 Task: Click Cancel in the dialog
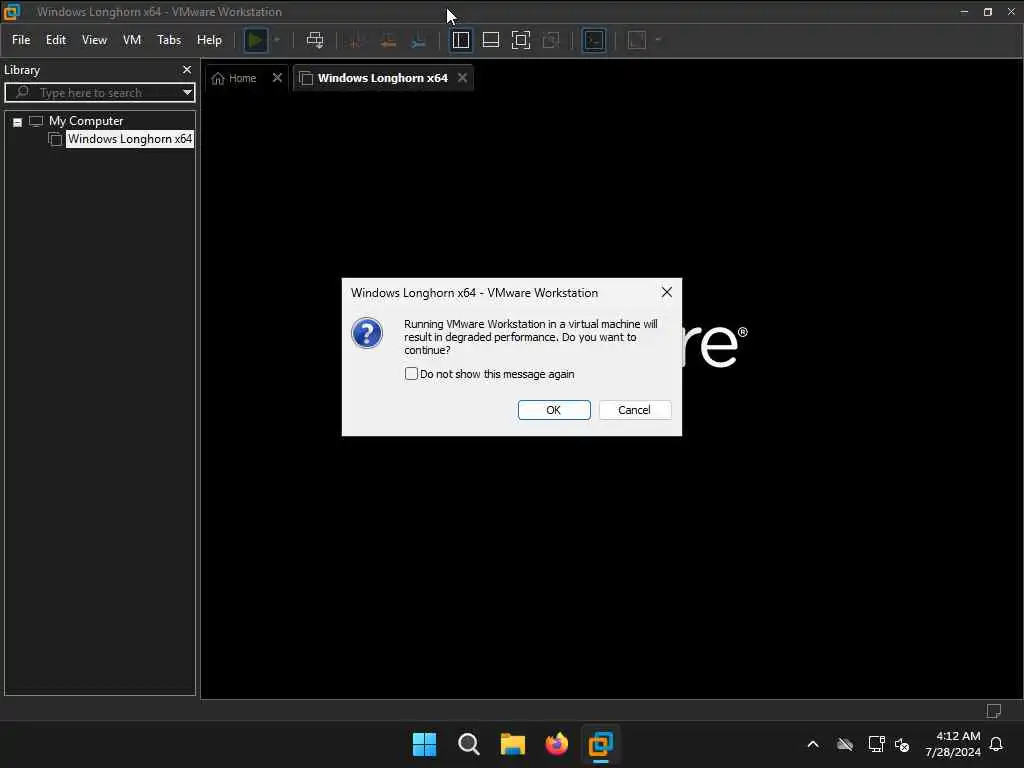click(x=634, y=410)
